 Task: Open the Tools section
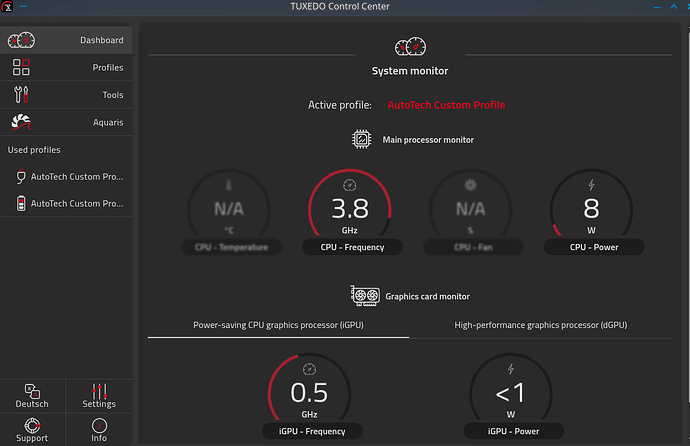66,95
